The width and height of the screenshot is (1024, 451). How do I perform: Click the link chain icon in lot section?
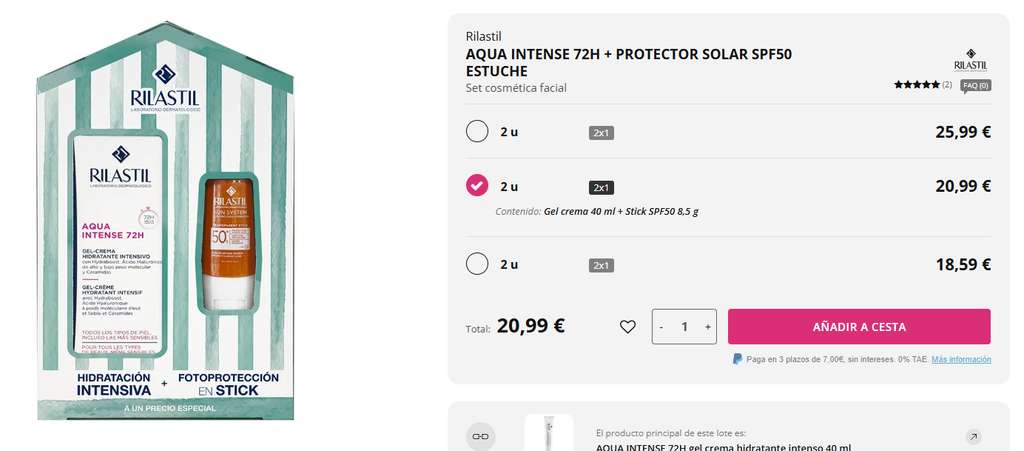tap(481, 436)
